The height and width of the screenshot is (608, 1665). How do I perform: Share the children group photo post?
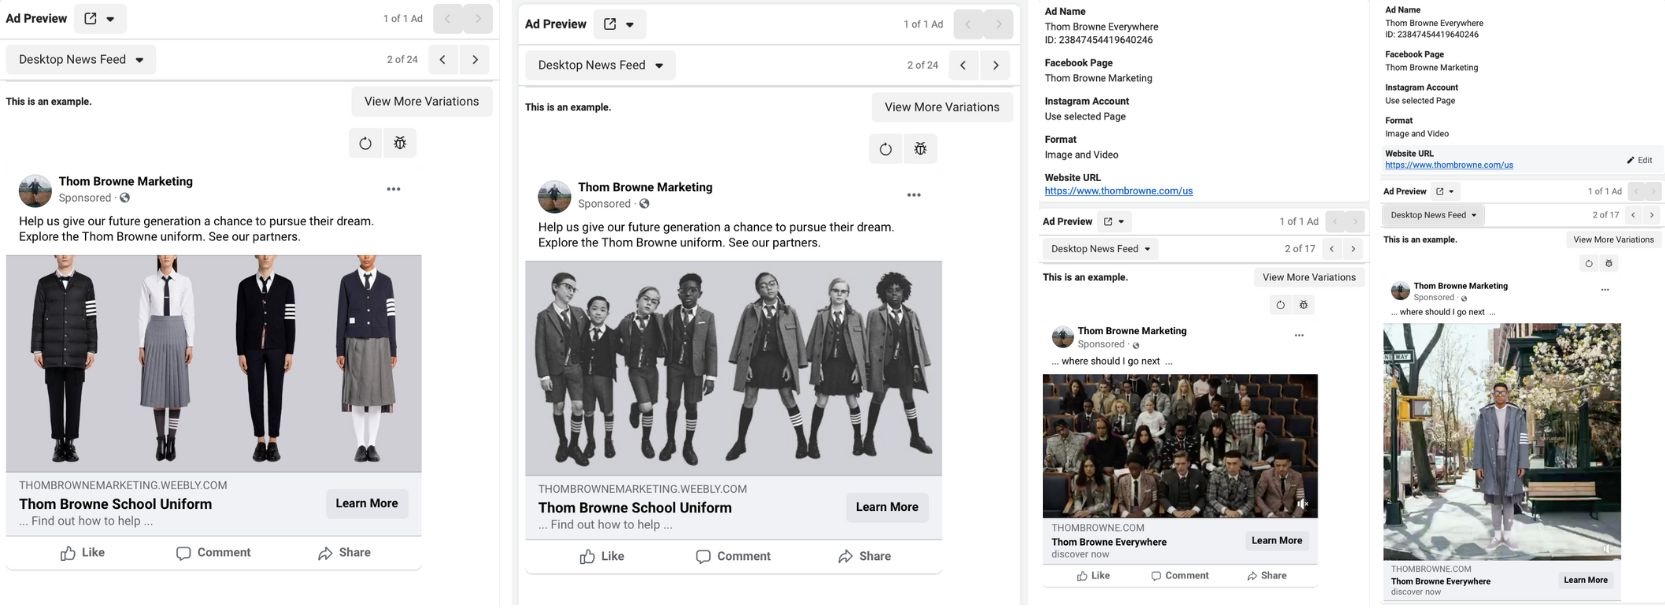tap(864, 557)
